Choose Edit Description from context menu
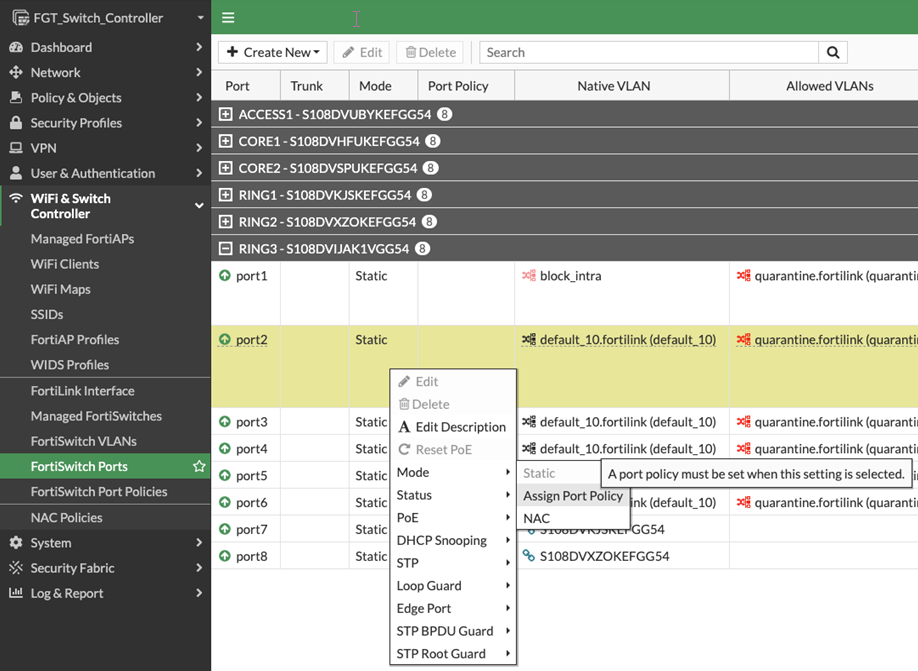This screenshot has height=671, width=918. pos(453,427)
